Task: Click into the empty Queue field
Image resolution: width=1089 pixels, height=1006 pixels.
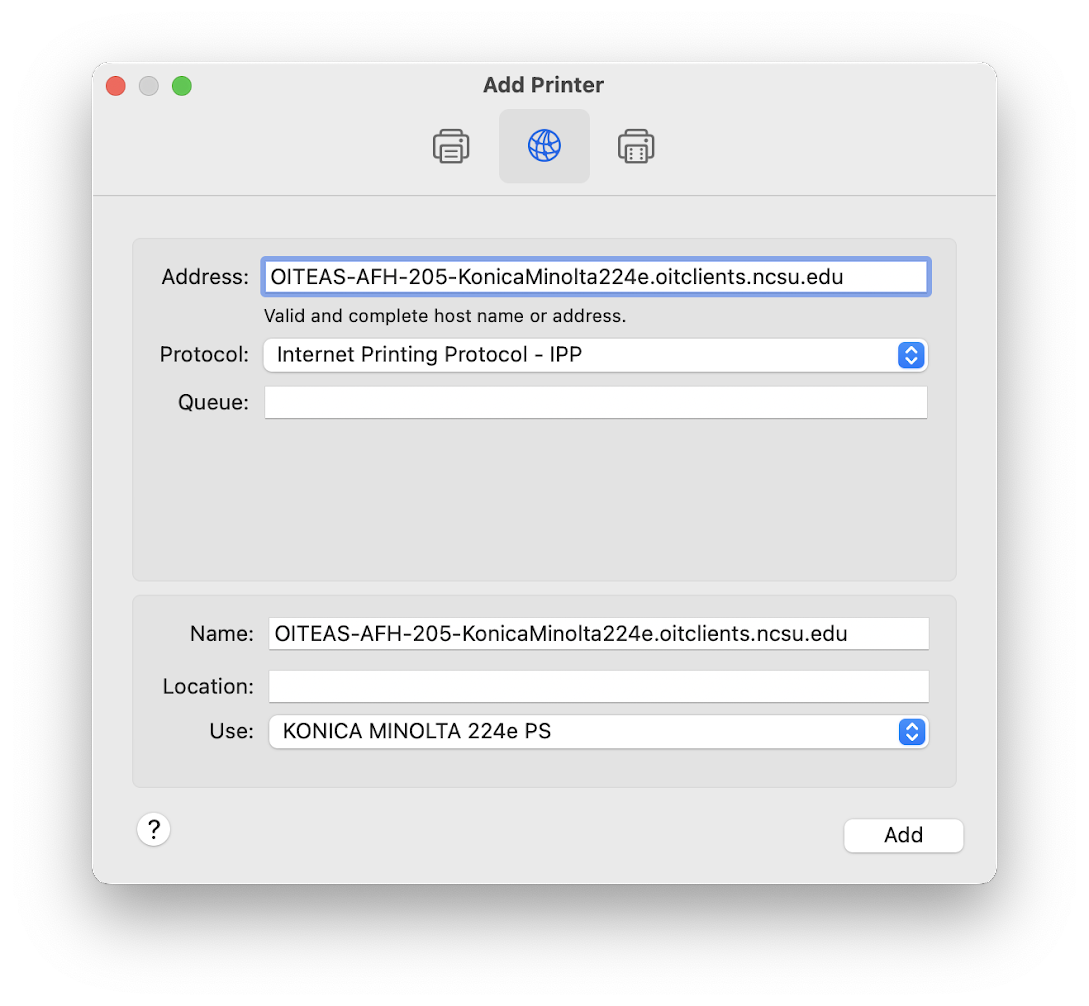Action: tap(595, 403)
